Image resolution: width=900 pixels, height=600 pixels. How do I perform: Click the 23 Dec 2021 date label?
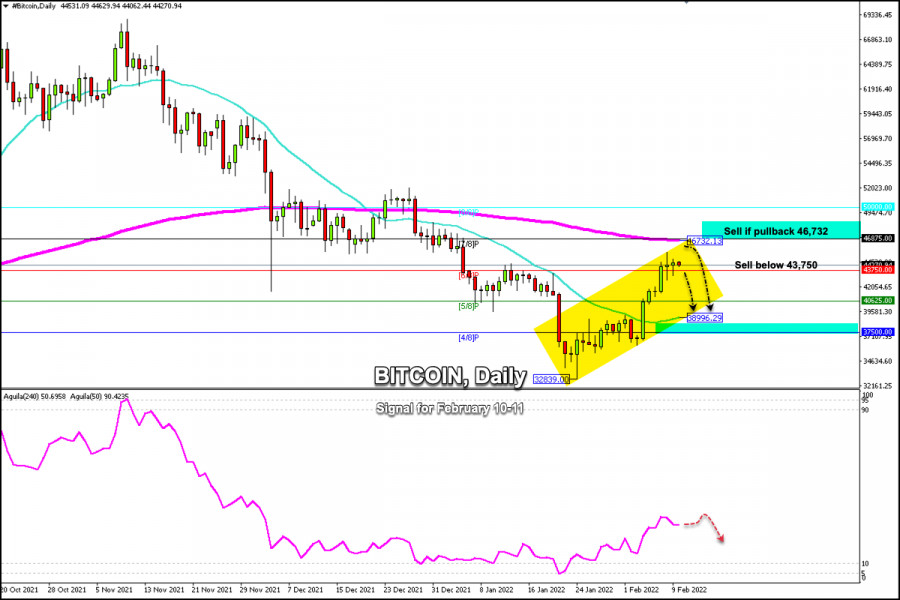tap(404, 590)
